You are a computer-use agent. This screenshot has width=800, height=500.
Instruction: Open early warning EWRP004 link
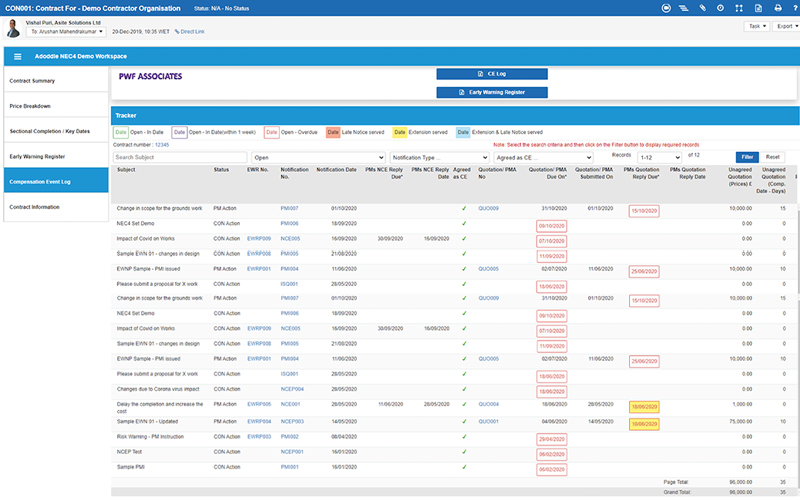(259, 421)
